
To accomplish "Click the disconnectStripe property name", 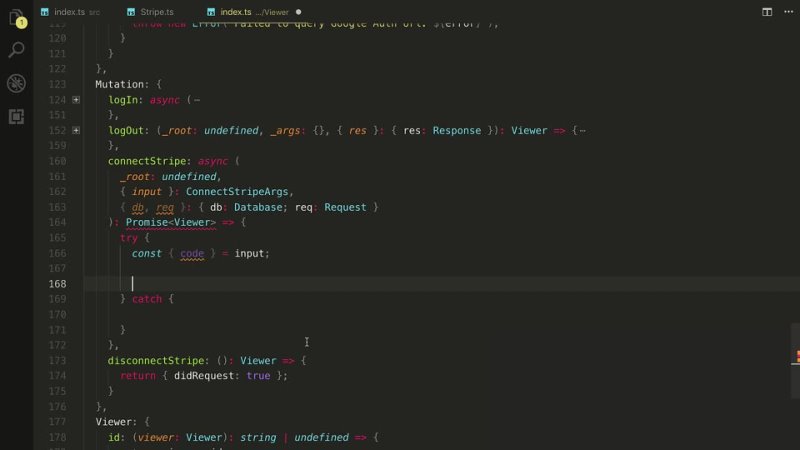I will coord(156,360).
